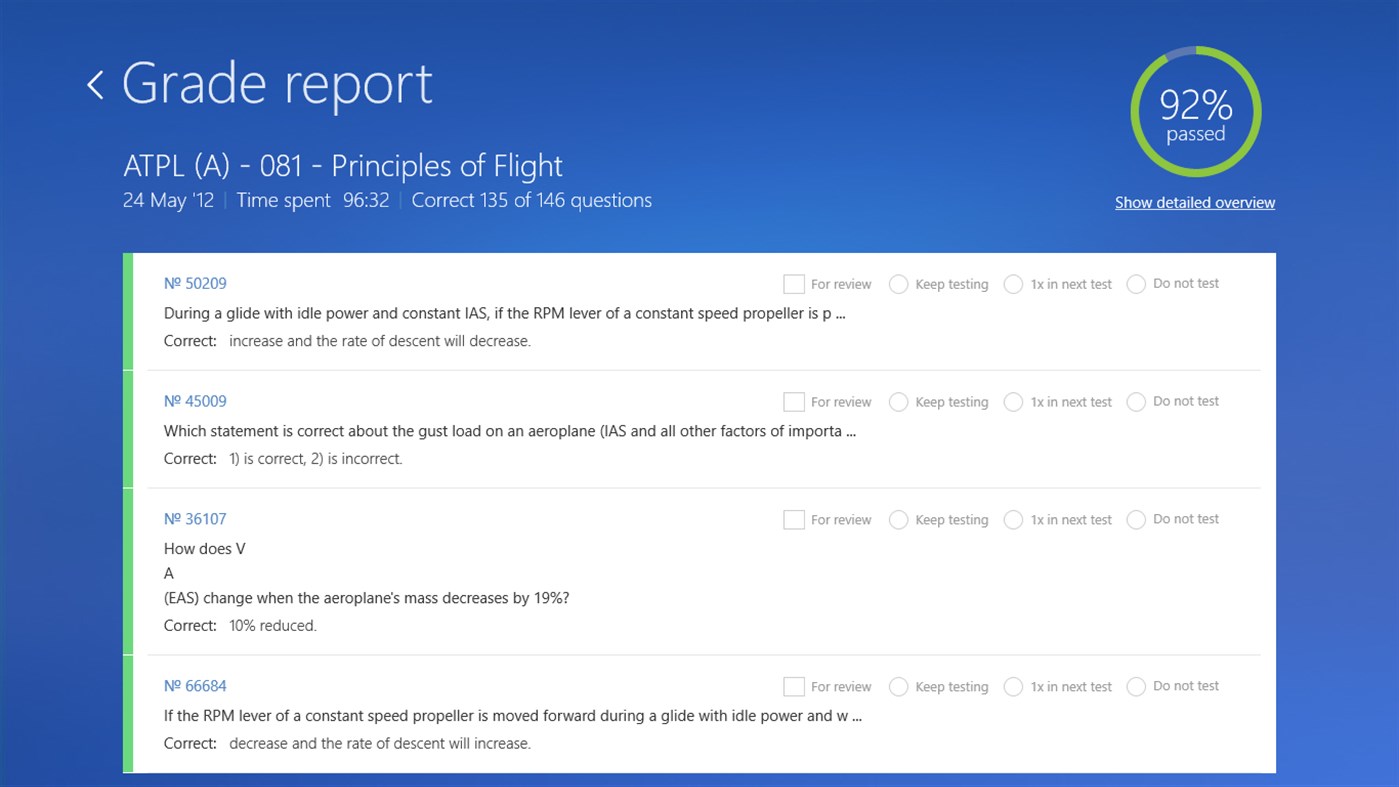Viewport: 1399px width, 787px height.
Task: Select Keep testing for question 36107
Action: [898, 520]
